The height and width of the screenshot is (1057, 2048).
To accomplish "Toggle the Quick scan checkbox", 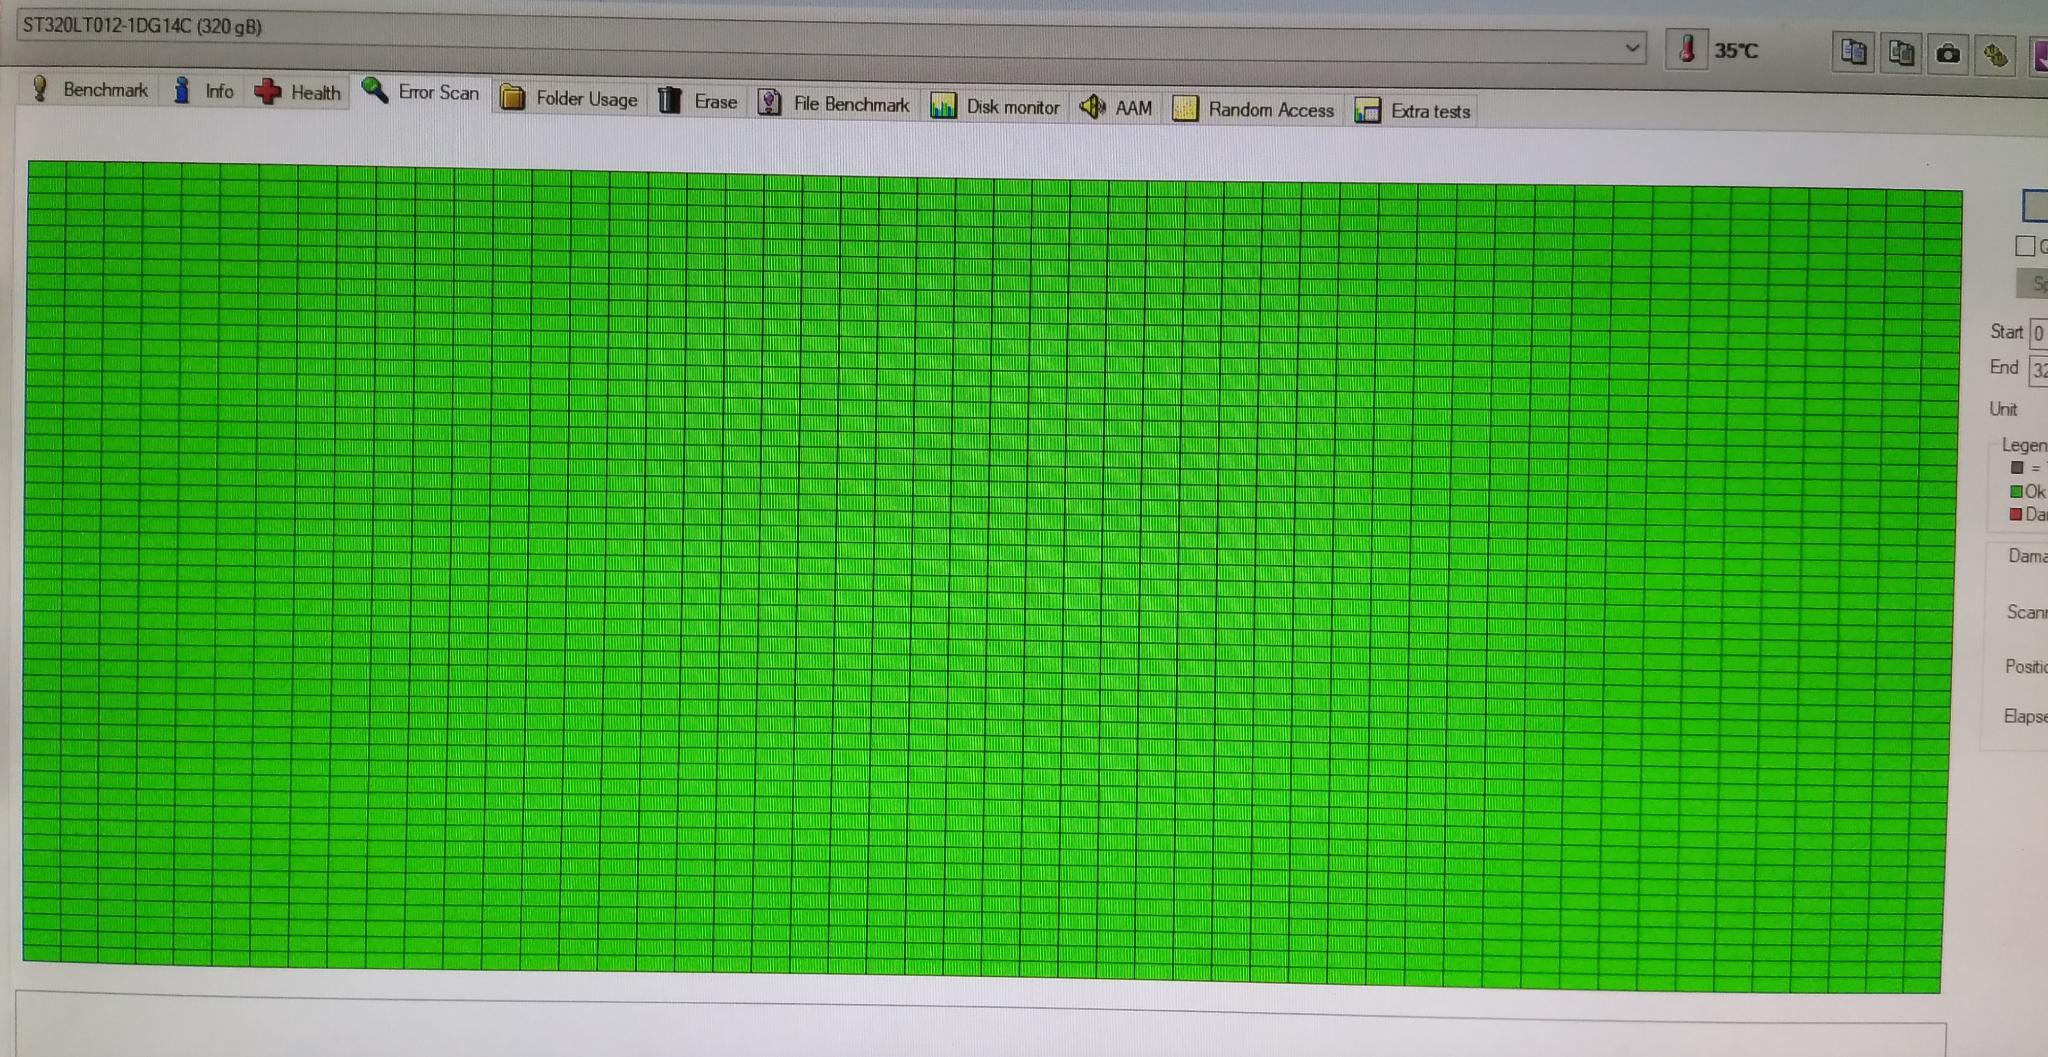I will tap(2025, 246).
